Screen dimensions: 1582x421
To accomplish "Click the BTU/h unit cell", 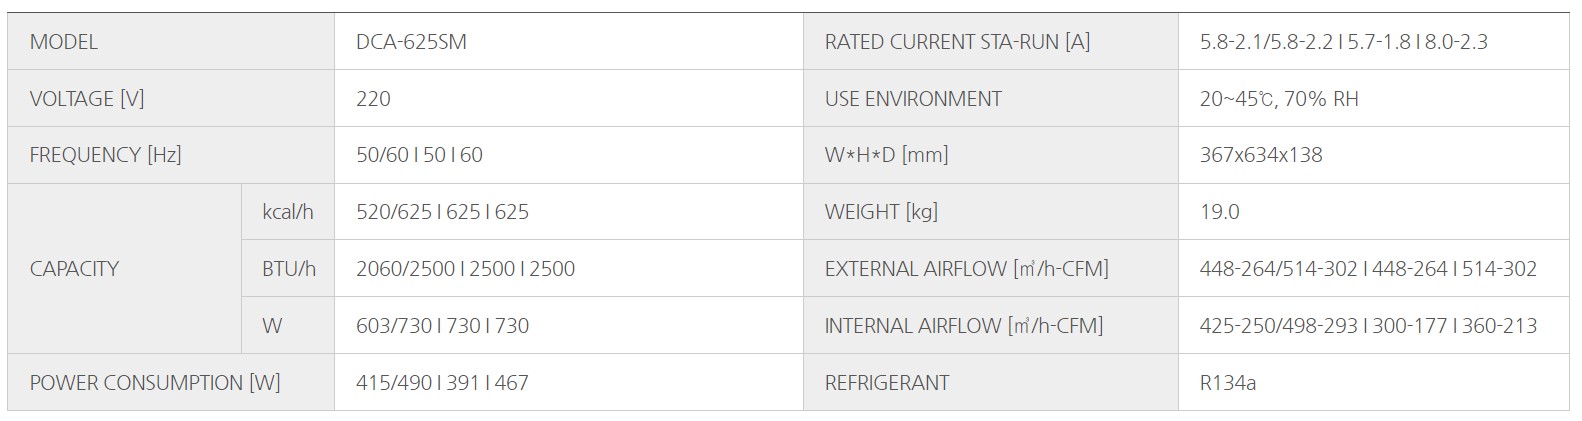I will point(288,269).
